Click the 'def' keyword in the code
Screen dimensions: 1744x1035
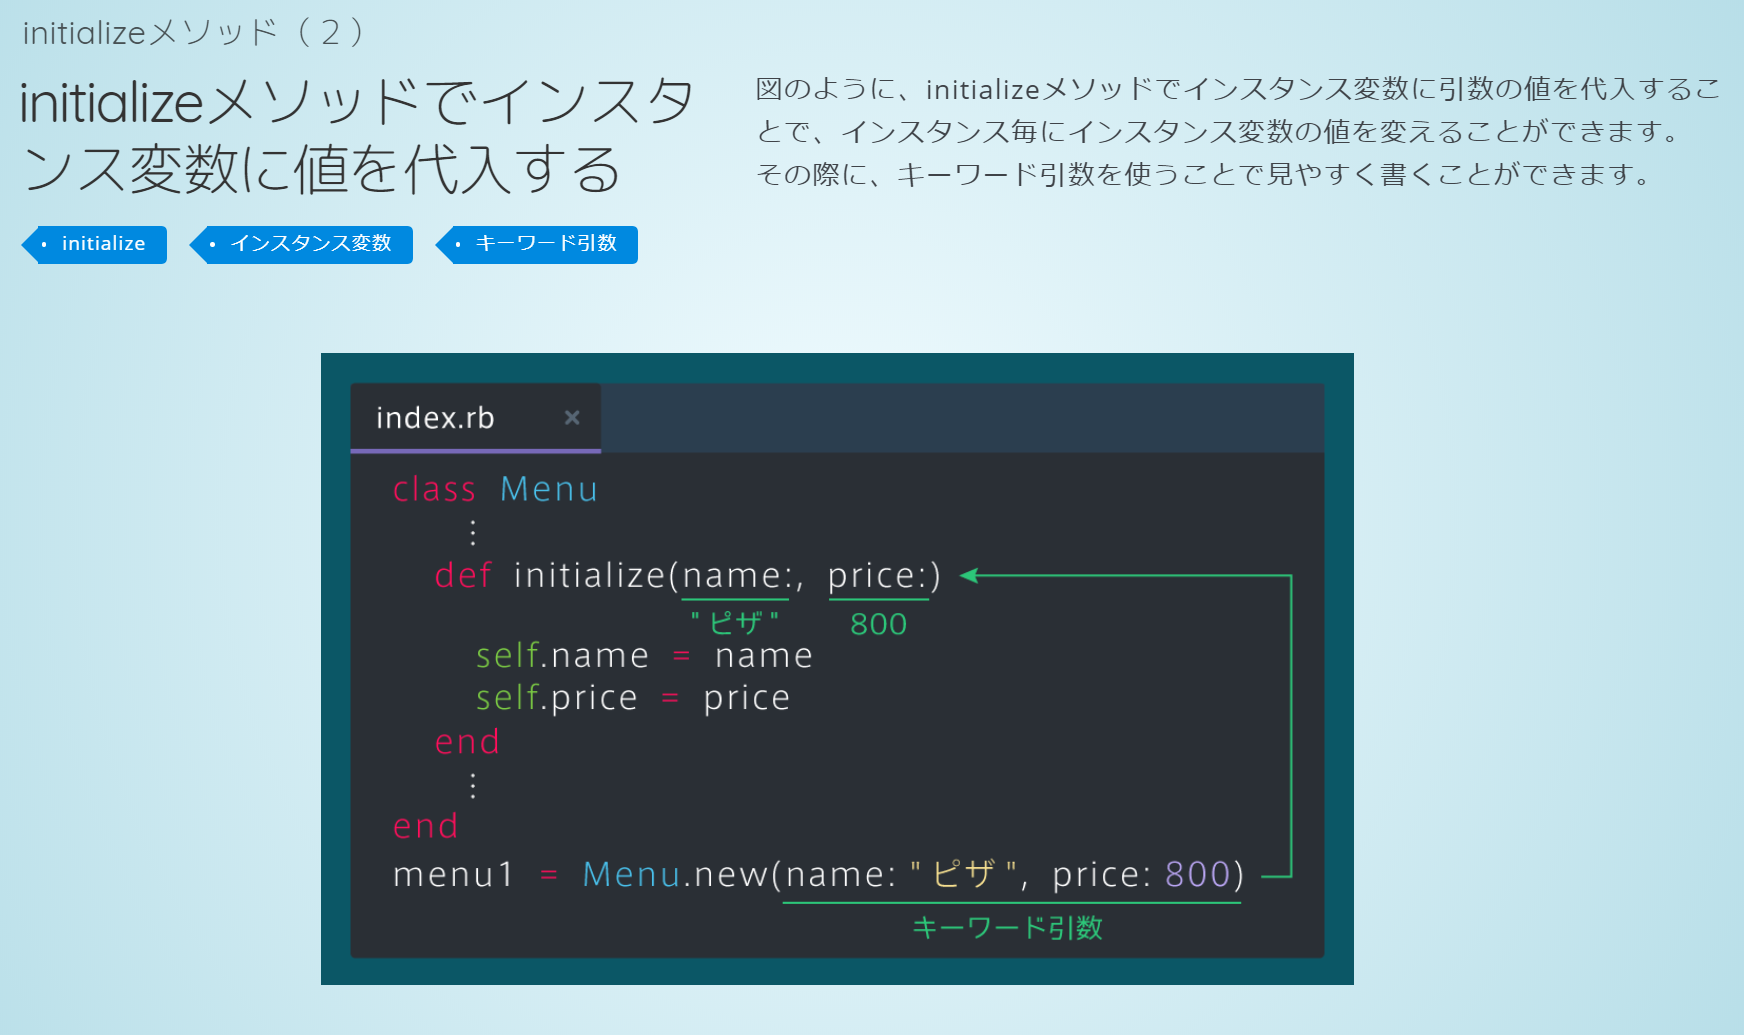point(463,576)
